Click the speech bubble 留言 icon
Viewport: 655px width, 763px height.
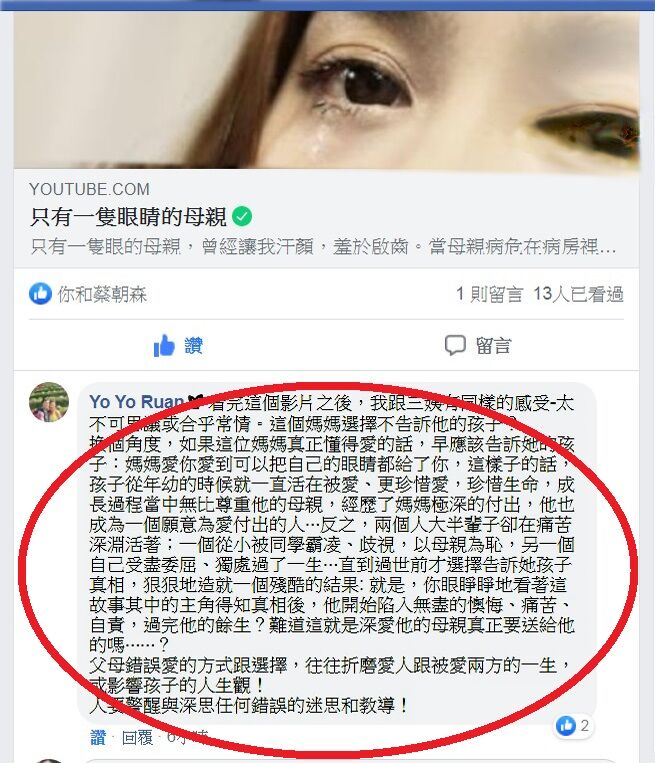point(455,345)
